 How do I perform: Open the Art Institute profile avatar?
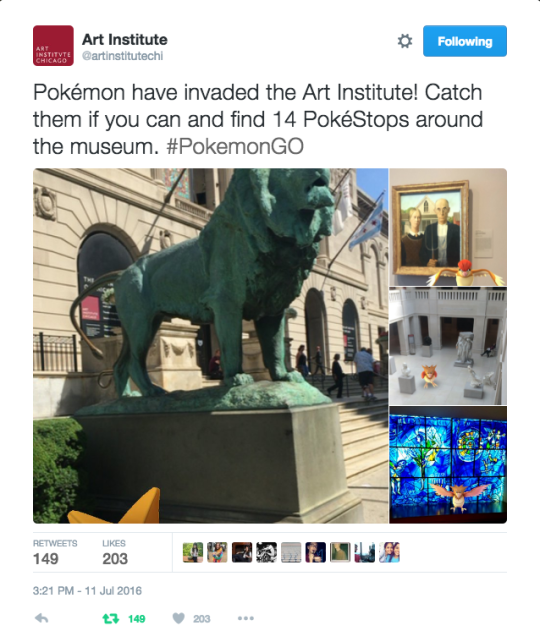(53, 45)
